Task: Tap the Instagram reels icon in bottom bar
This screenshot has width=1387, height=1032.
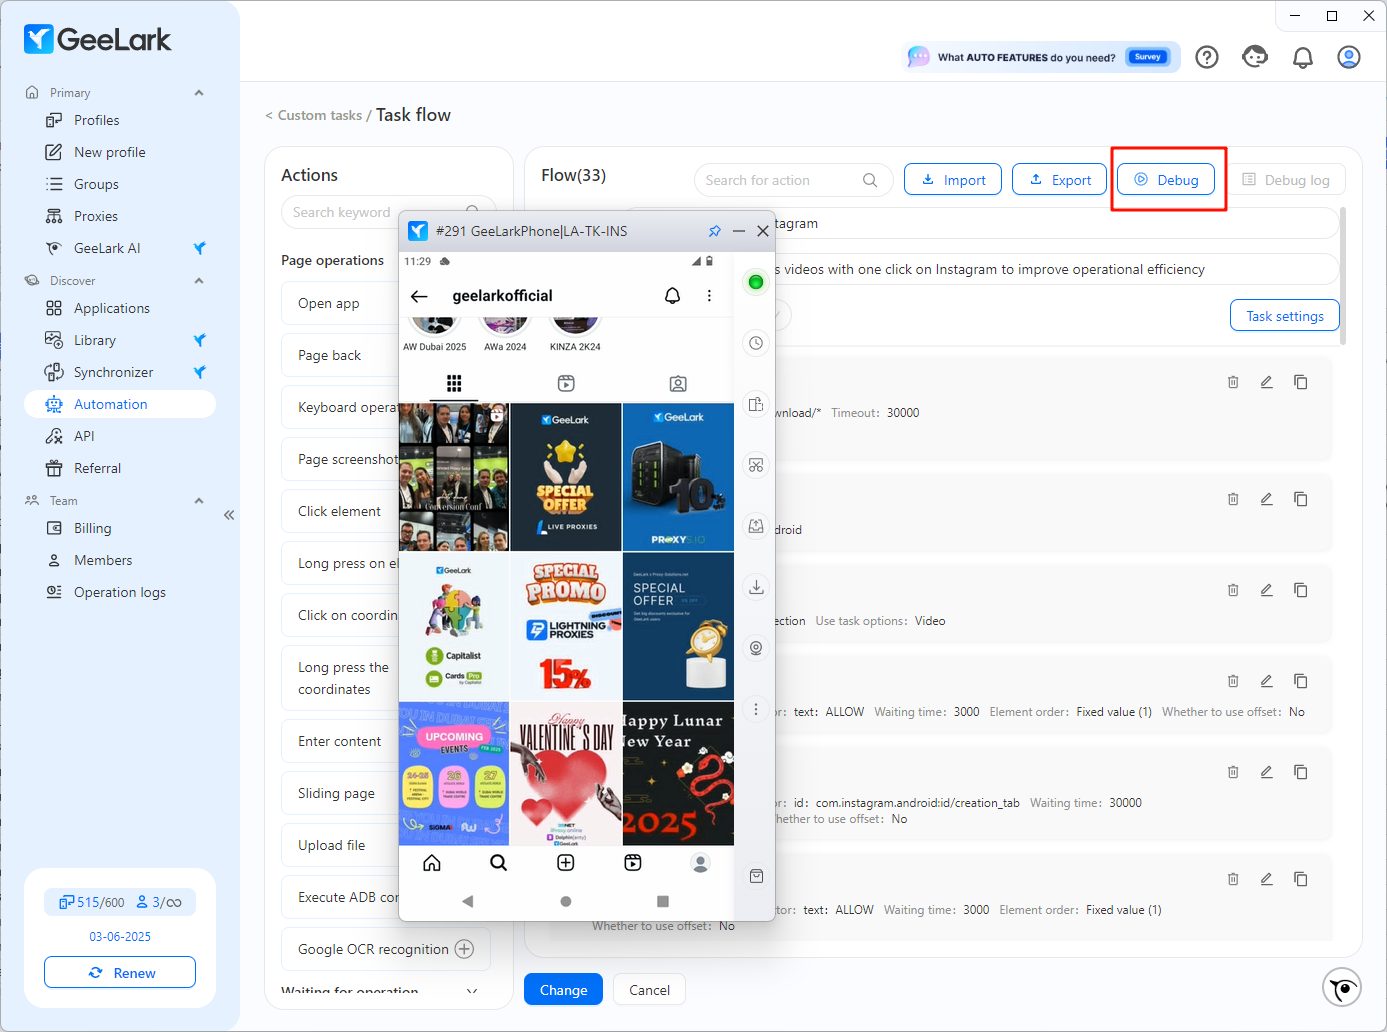Action: point(633,863)
